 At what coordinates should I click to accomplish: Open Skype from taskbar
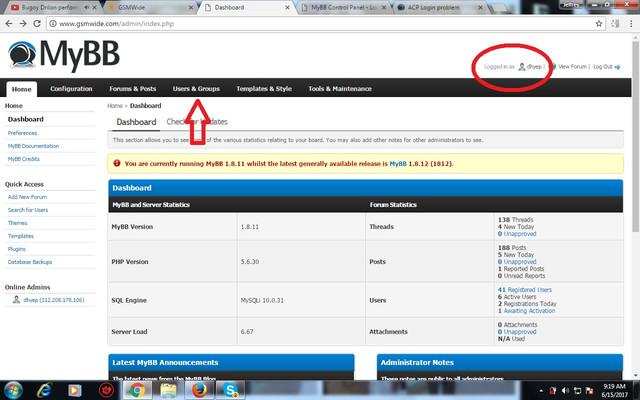point(231,391)
